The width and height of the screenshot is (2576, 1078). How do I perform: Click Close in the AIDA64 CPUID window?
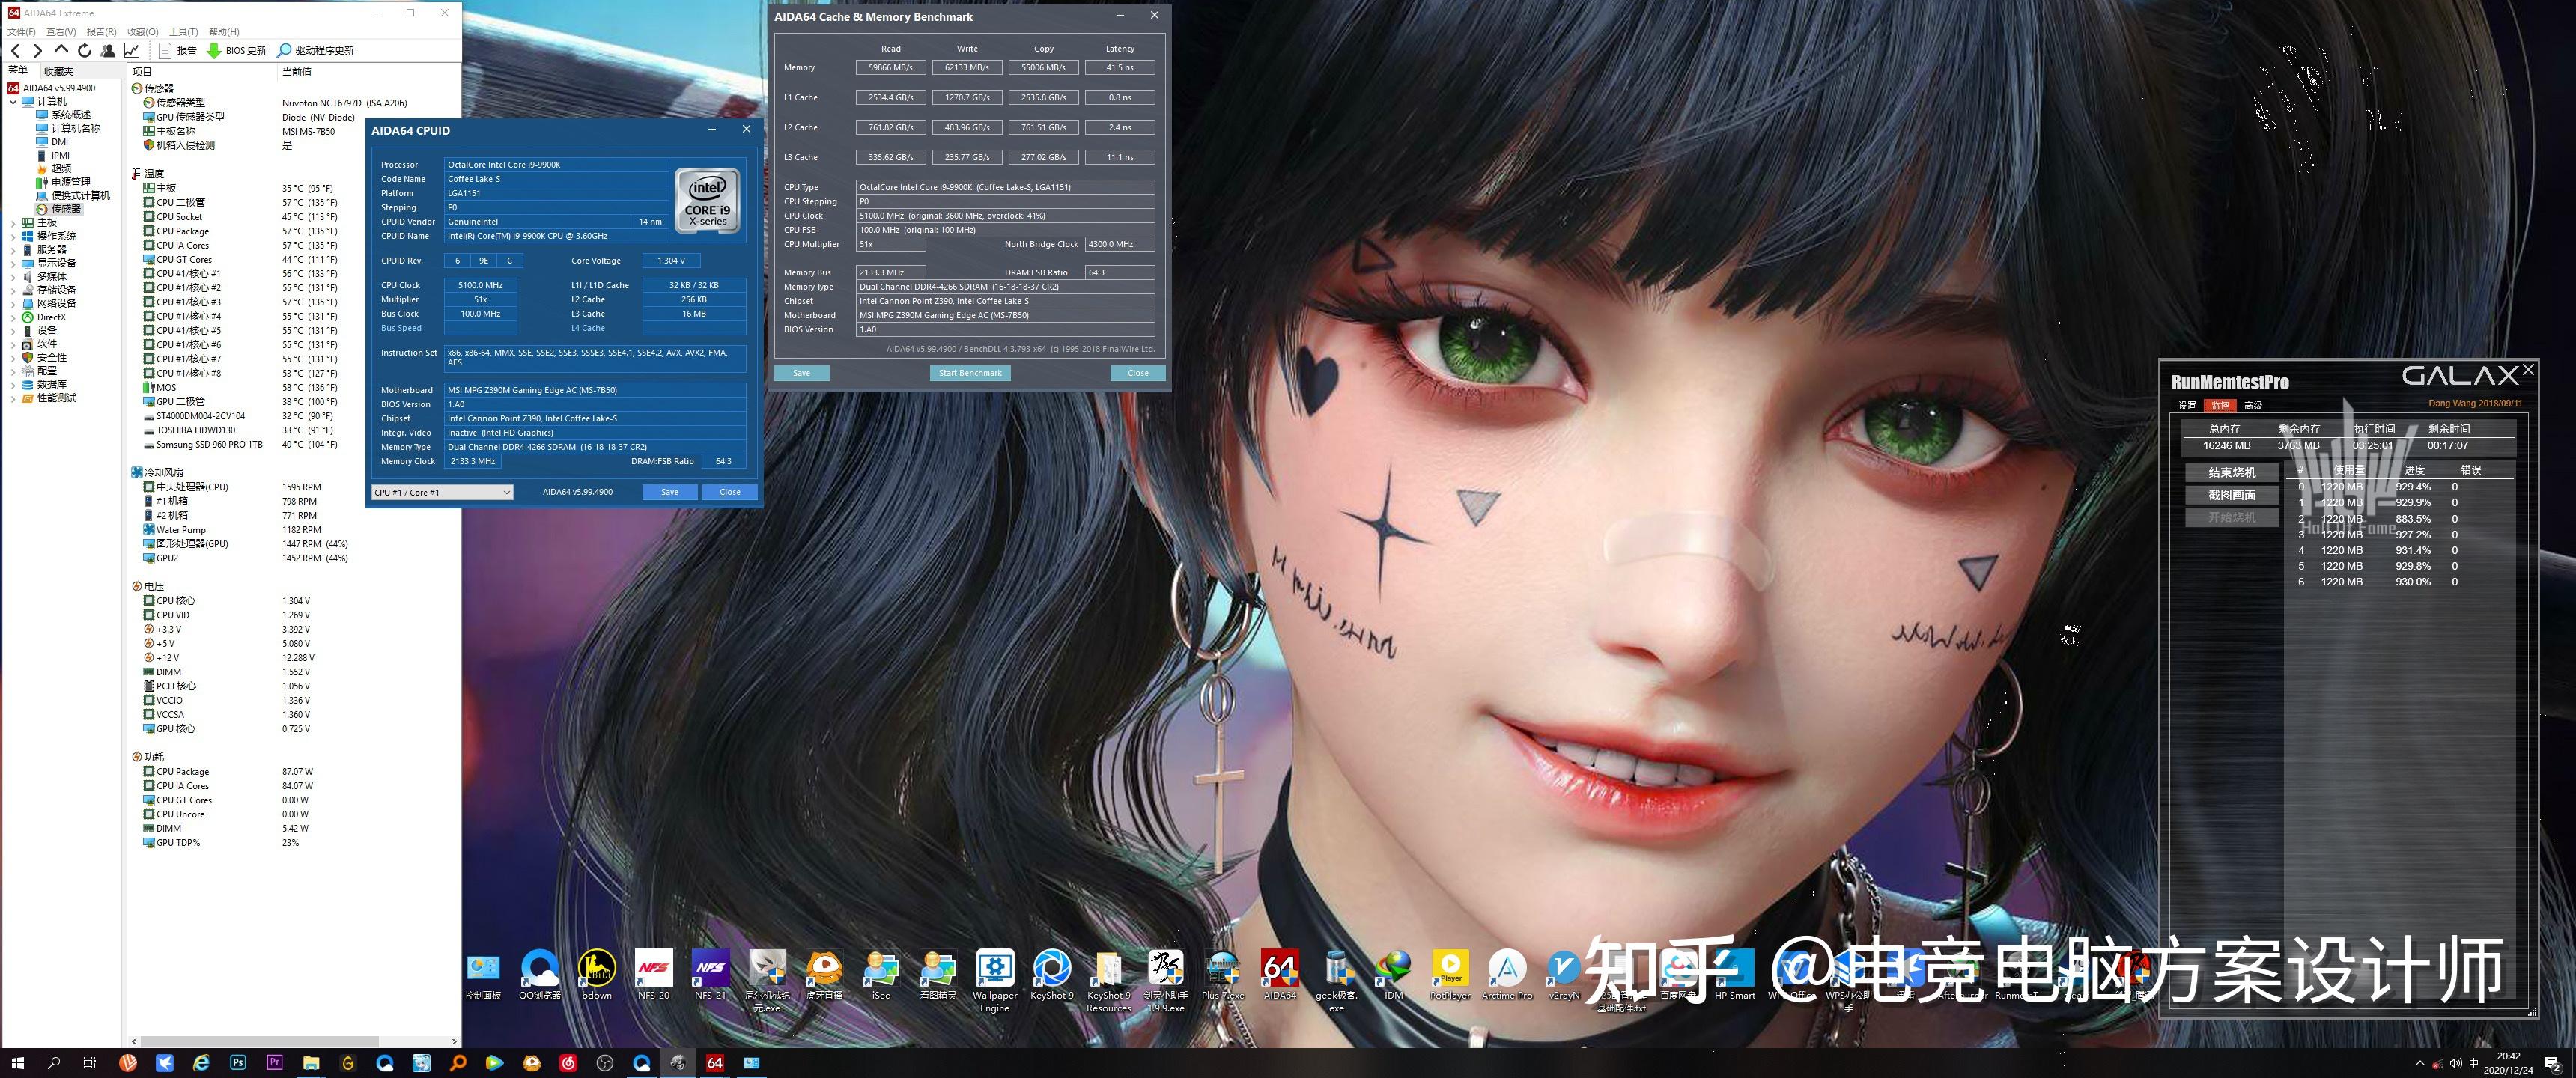[x=730, y=492]
